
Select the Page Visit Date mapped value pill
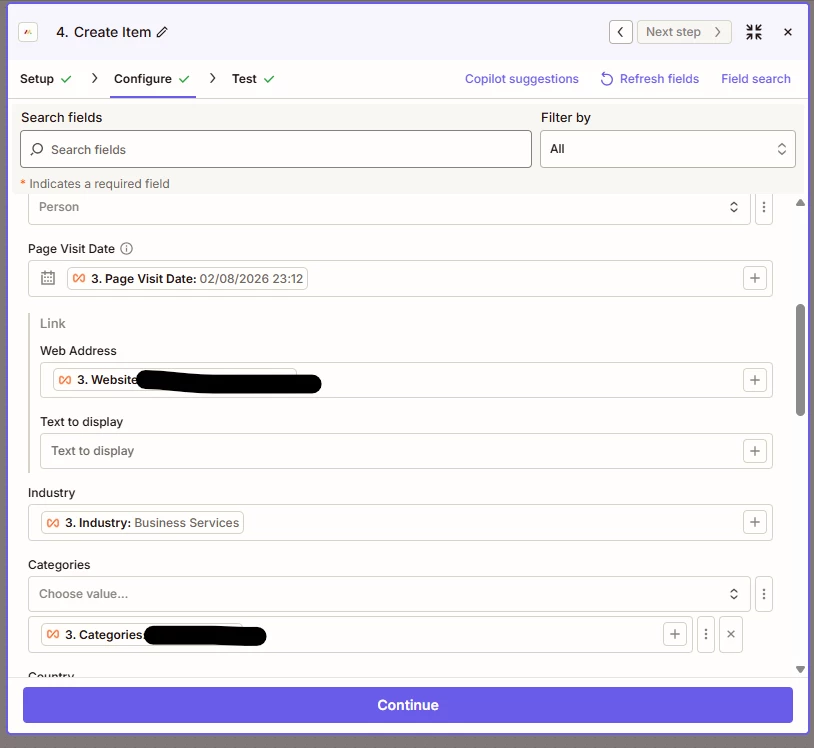click(187, 278)
